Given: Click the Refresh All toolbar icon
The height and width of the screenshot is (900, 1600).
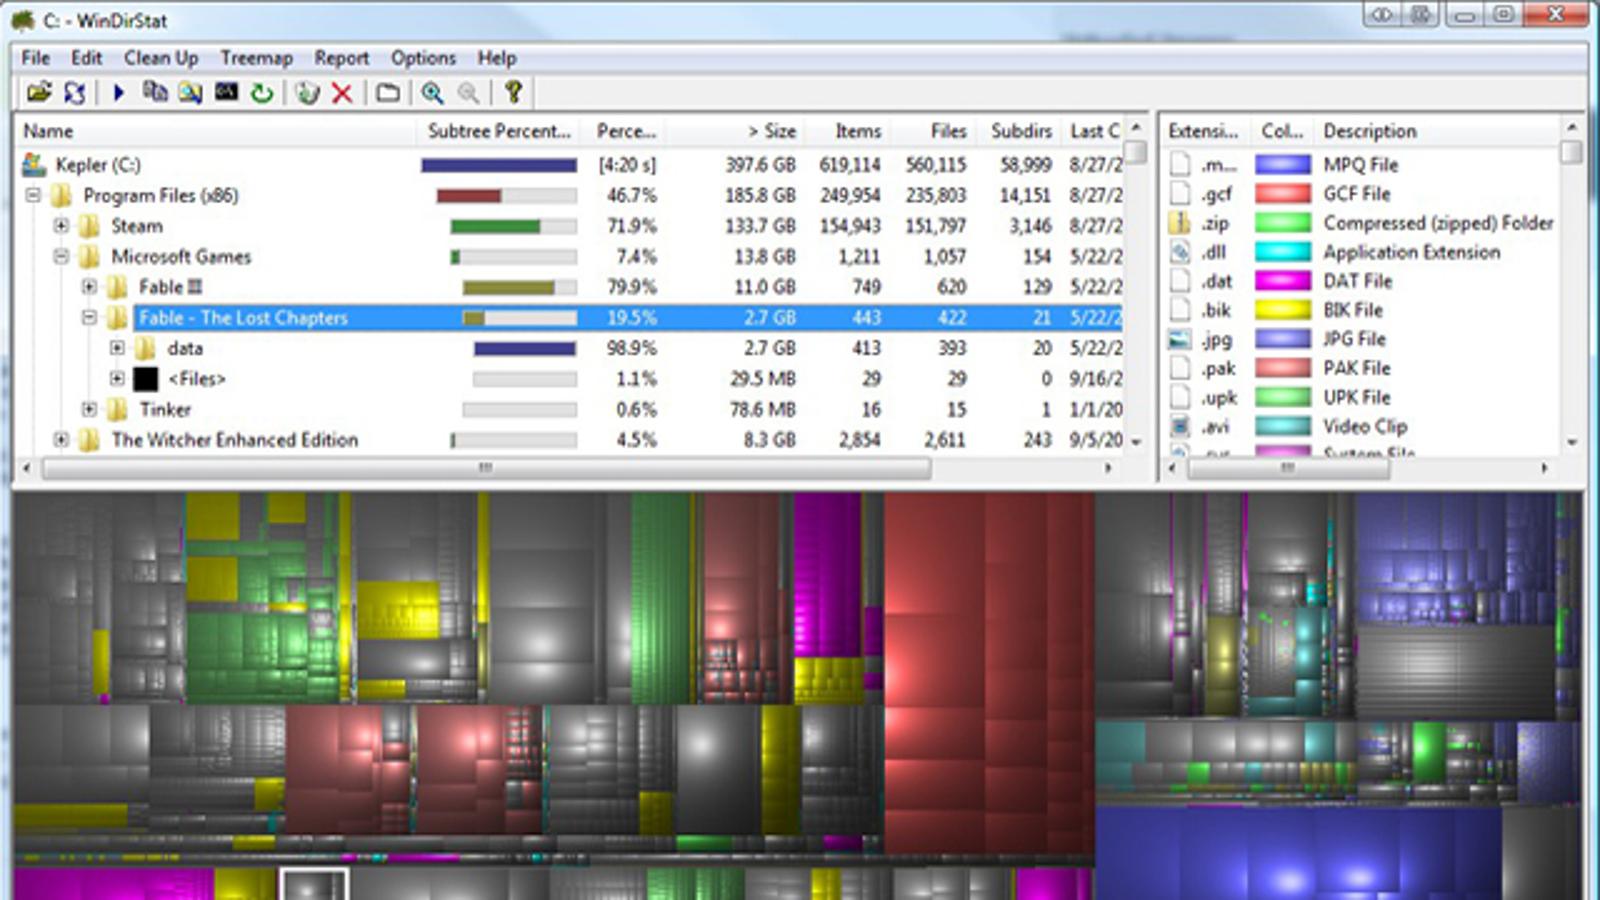Looking at the screenshot, I should pos(74,93).
